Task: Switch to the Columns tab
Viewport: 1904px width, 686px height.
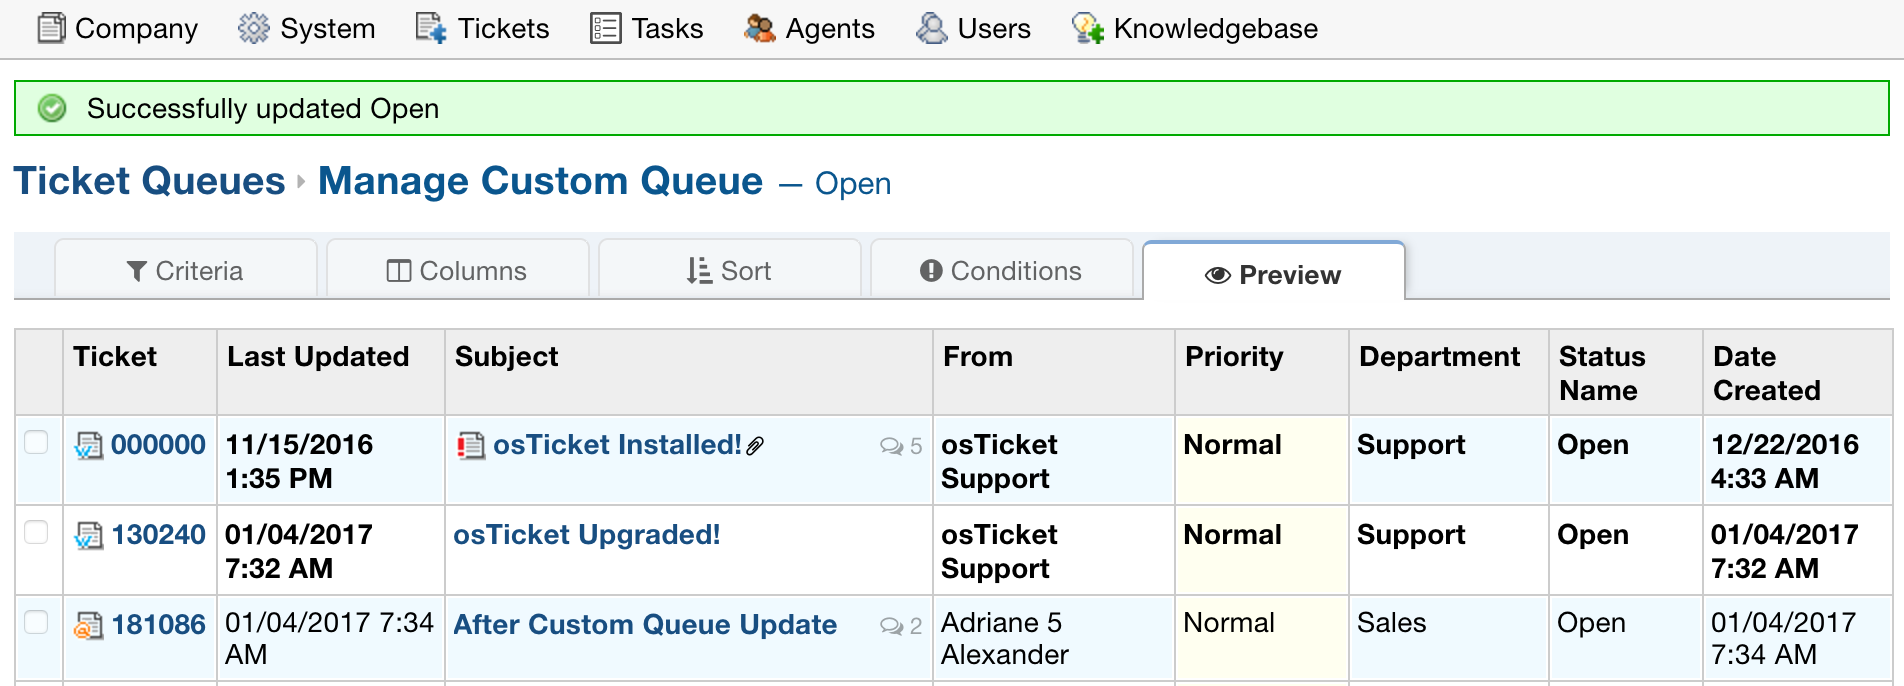Action: coord(458,270)
